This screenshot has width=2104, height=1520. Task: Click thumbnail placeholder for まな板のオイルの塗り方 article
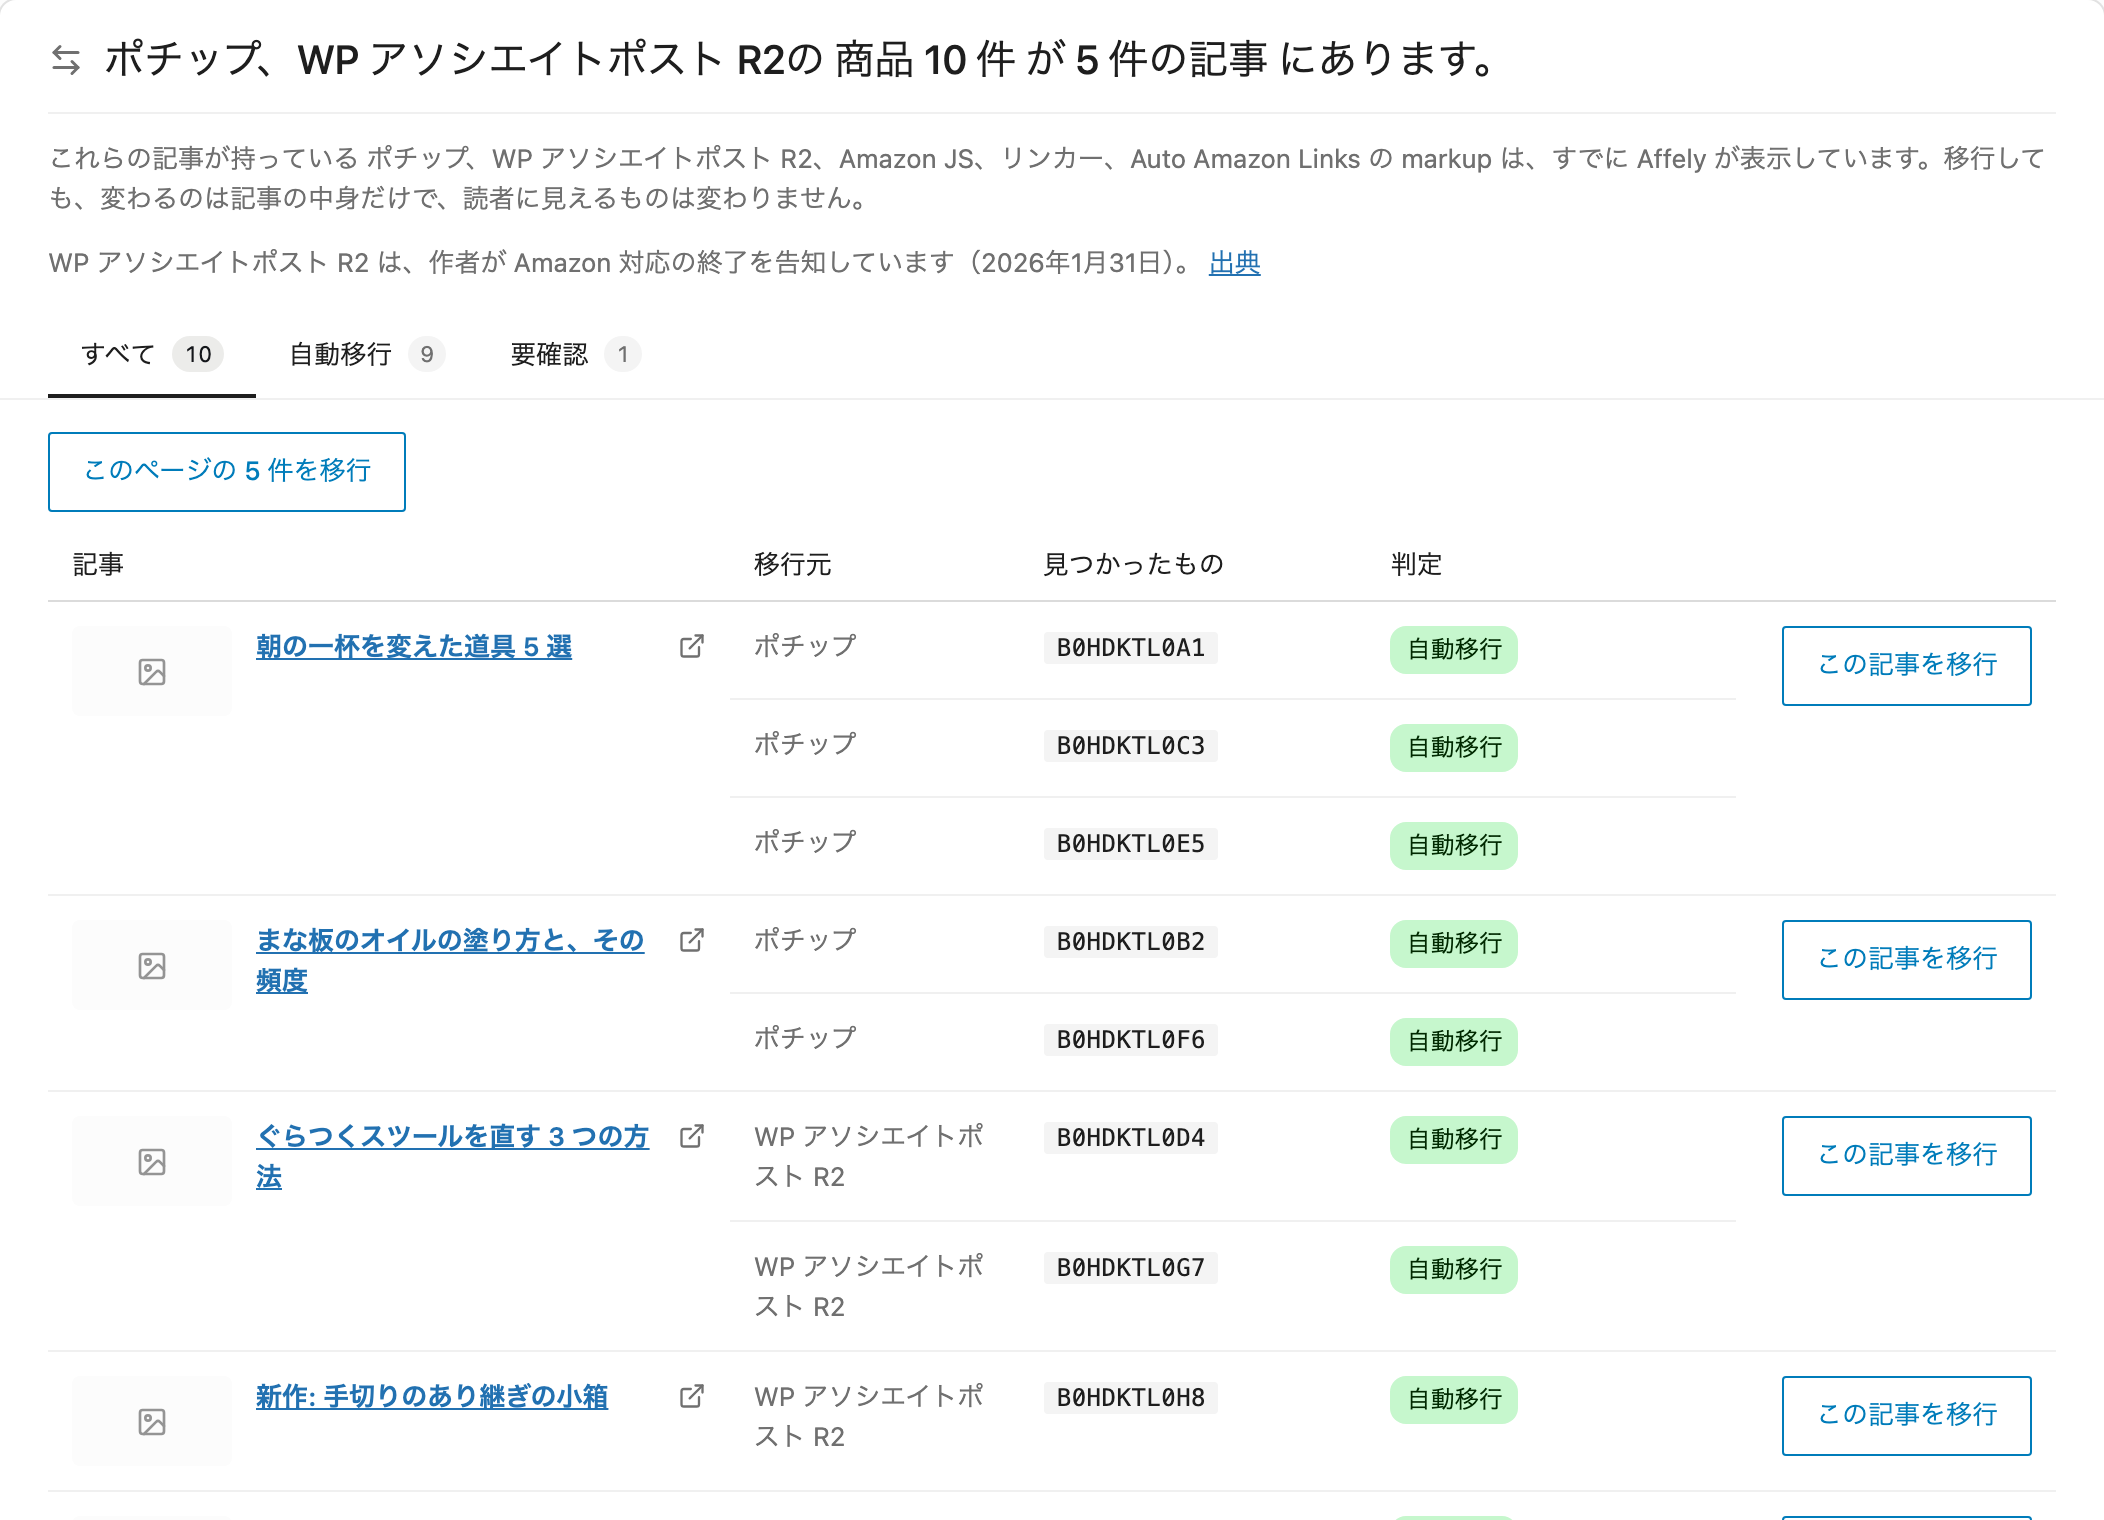[x=152, y=965]
